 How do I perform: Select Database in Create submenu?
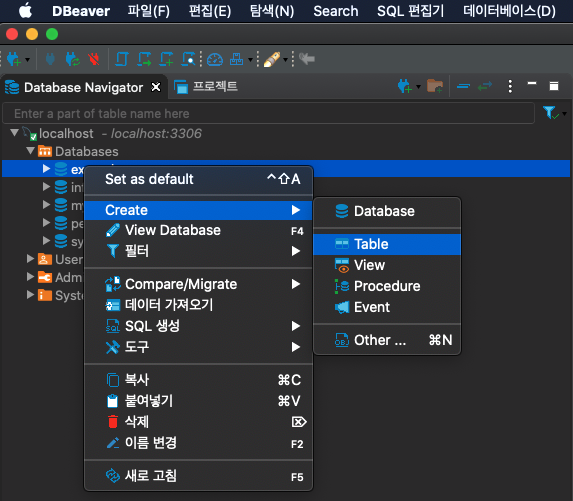(x=387, y=211)
